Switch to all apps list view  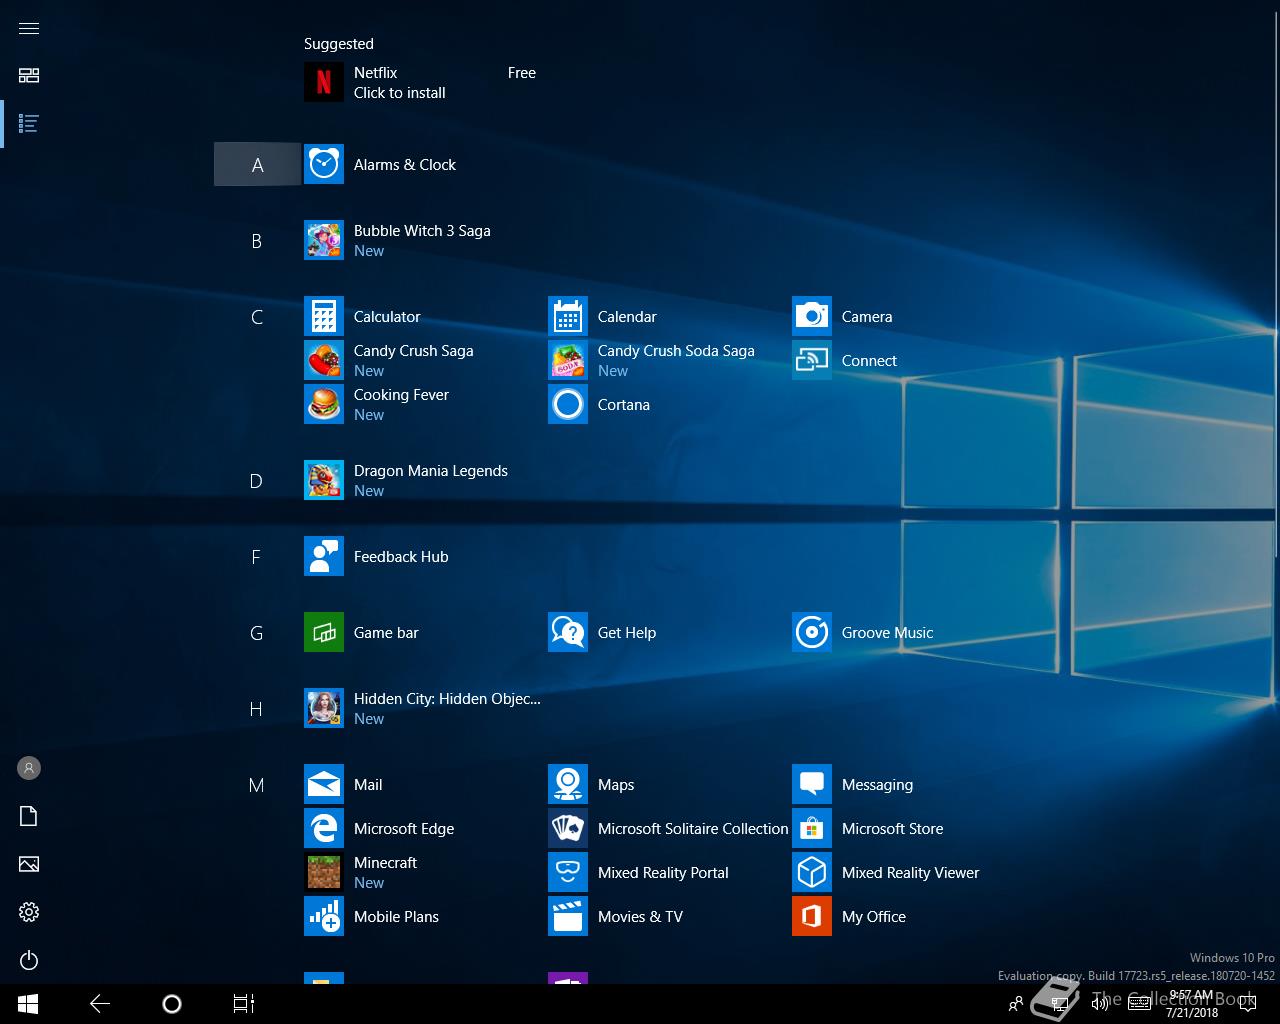pos(29,124)
